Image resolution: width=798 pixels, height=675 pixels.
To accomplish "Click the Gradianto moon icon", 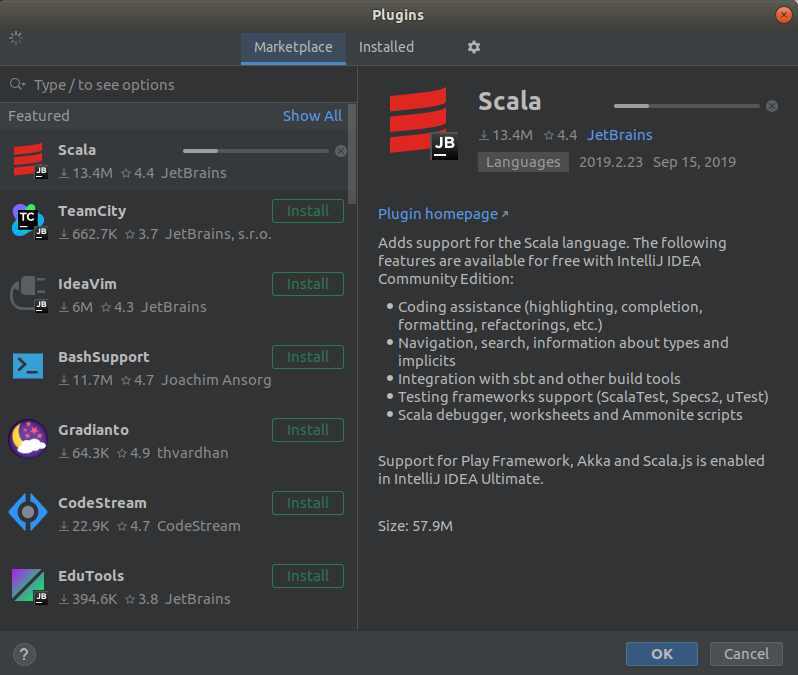I will [x=28, y=440].
